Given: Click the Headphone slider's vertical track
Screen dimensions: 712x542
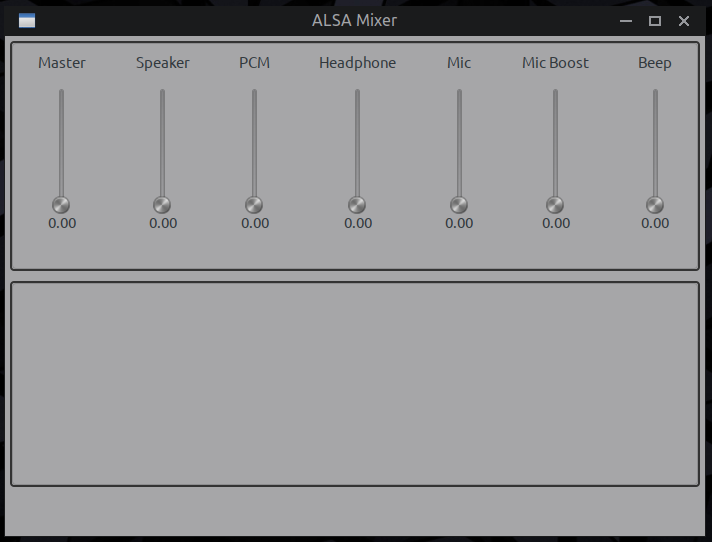Looking at the screenshot, I should pyautogui.click(x=357, y=143).
